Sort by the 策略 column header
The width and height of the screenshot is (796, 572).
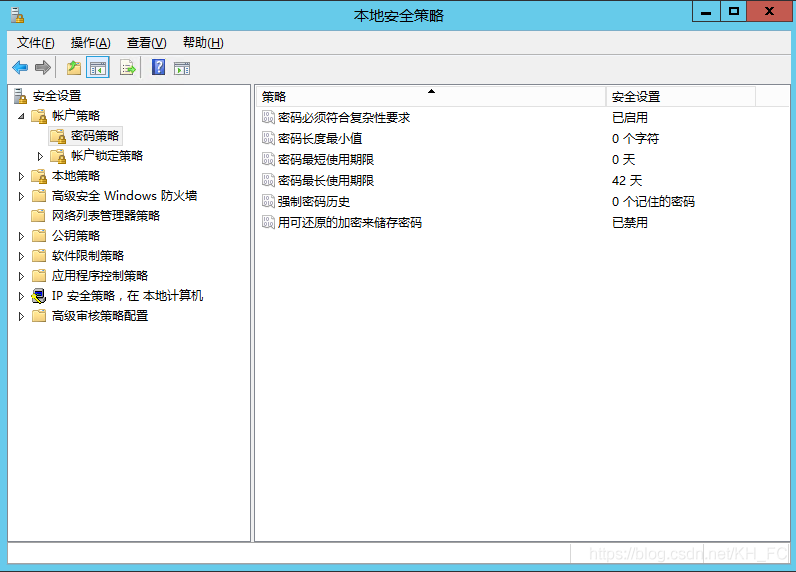[430, 96]
